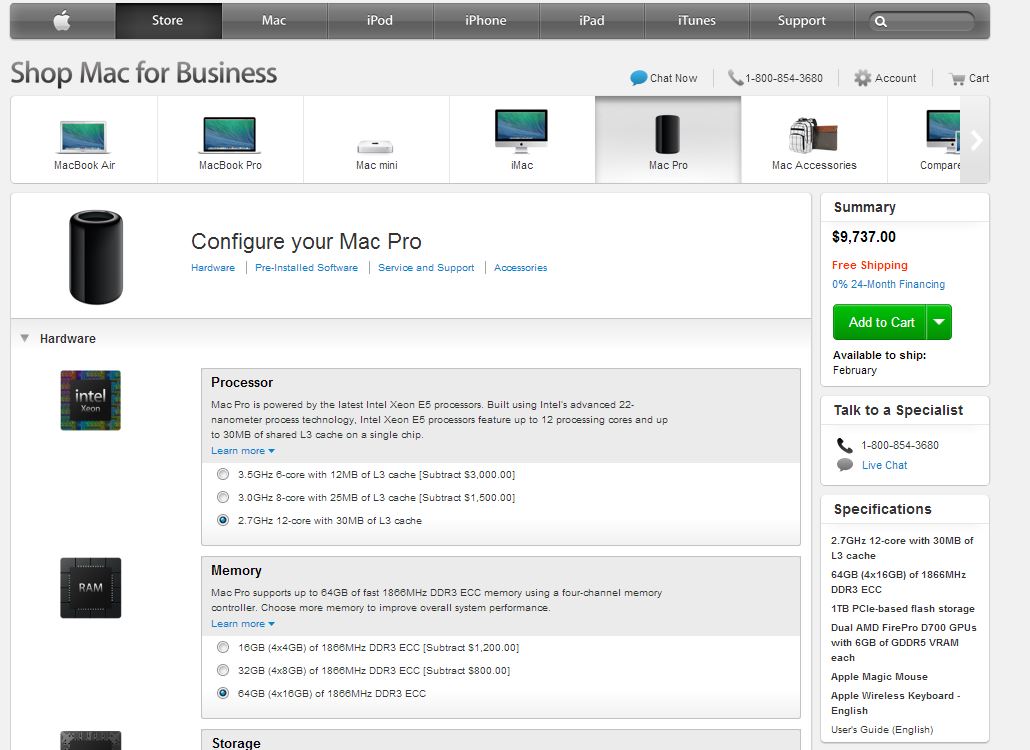Click the Apple Wireless Keyboard spec
This screenshot has height=750, width=1030.
[895, 703]
